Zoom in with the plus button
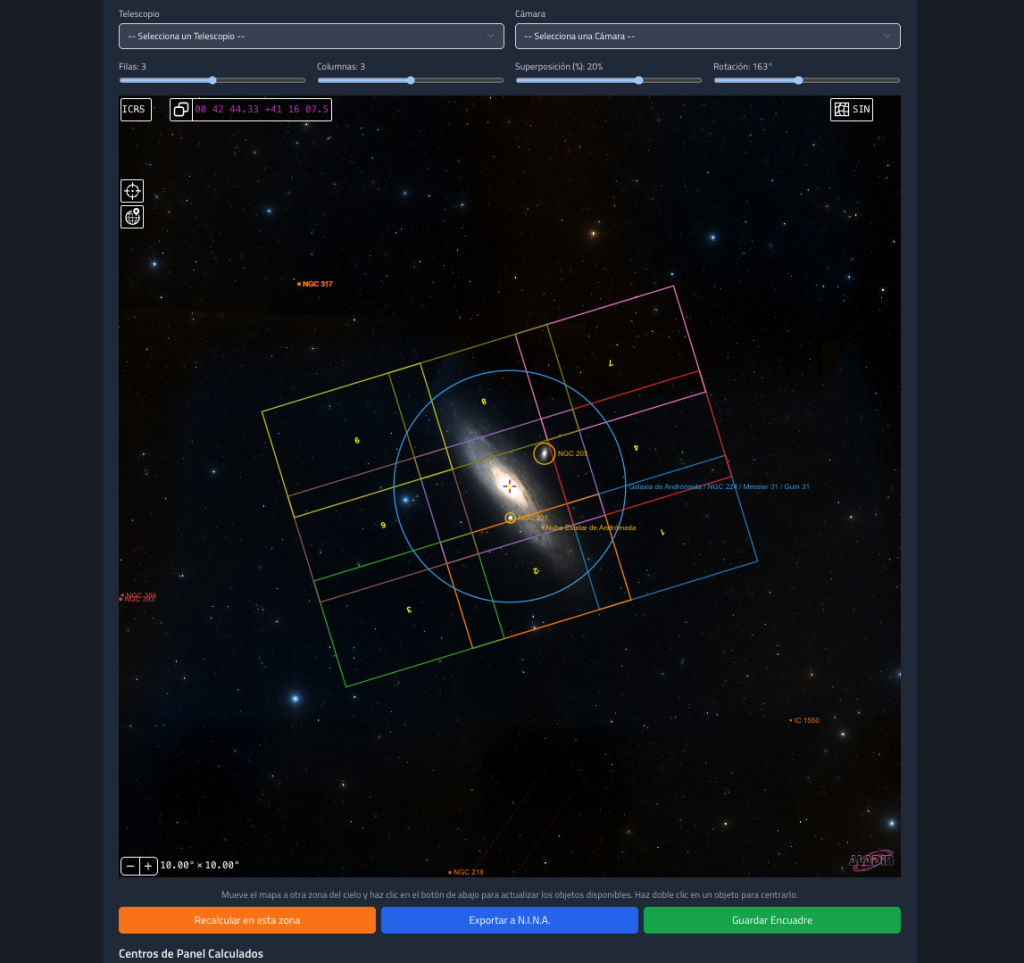The width and height of the screenshot is (1024, 963). [x=148, y=866]
